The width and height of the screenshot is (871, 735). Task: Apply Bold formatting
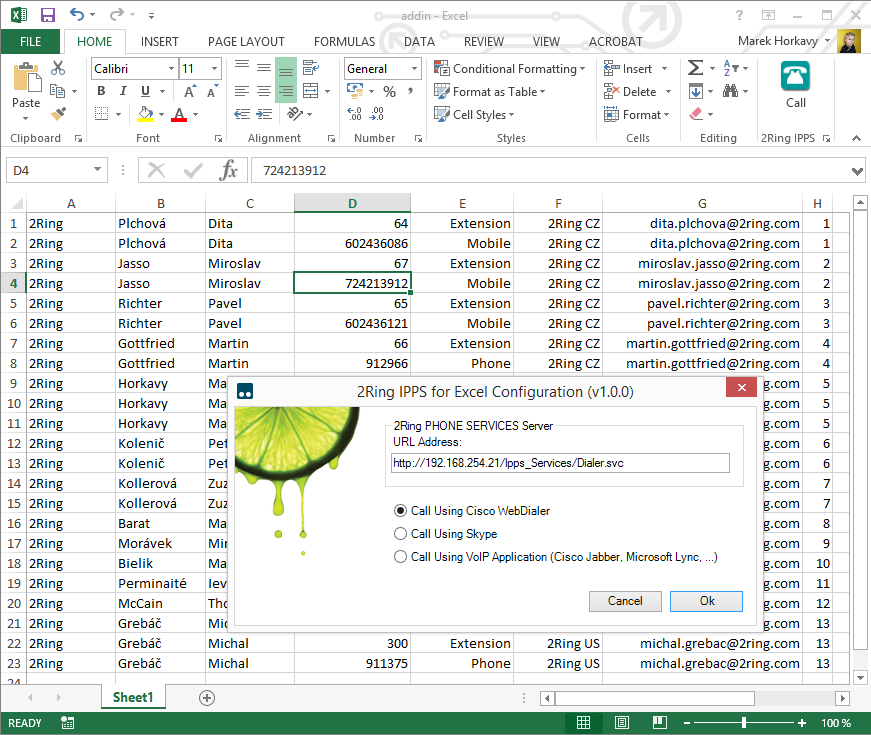pos(100,91)
